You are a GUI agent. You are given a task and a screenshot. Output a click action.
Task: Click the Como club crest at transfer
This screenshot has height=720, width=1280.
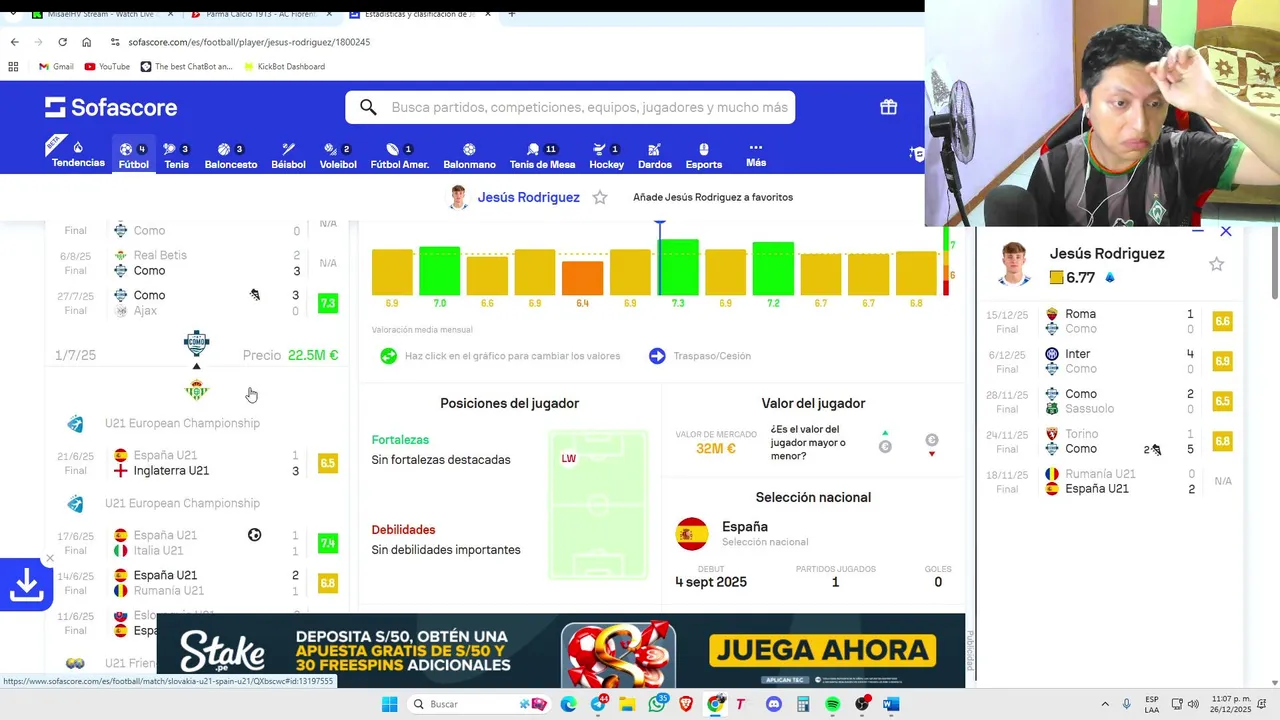point(196,343)
